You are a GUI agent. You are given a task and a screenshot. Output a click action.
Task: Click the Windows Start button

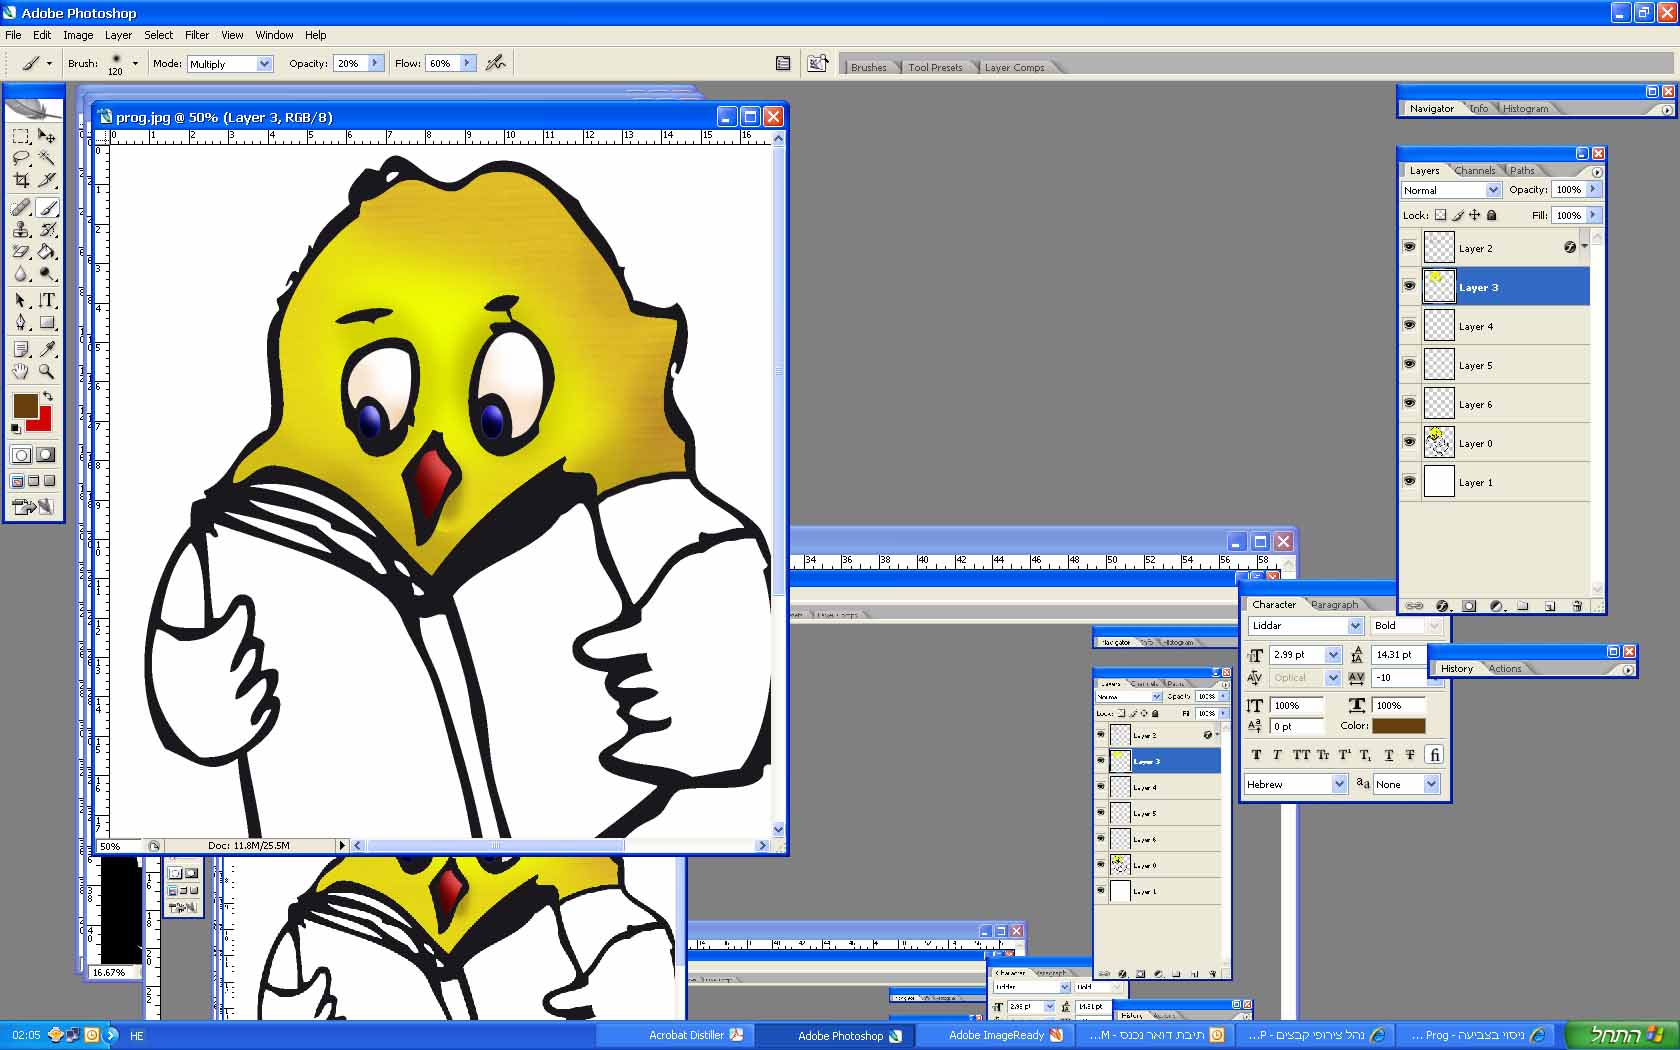click(1621, 1035)
